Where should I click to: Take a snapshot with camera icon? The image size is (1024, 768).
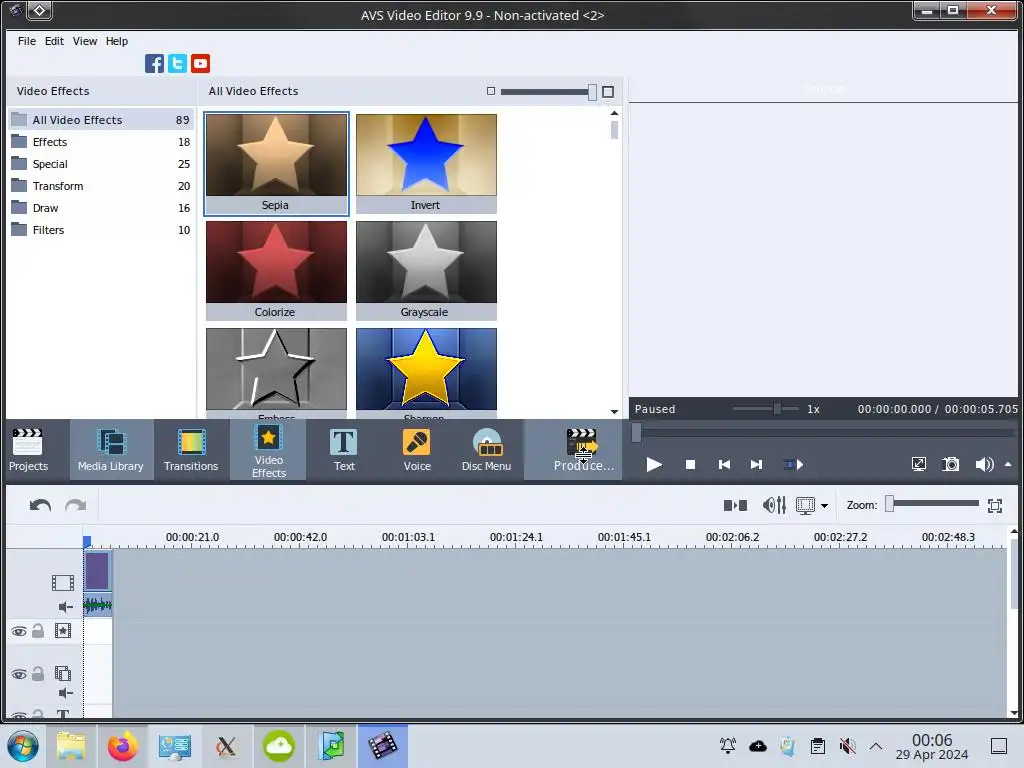951,464
